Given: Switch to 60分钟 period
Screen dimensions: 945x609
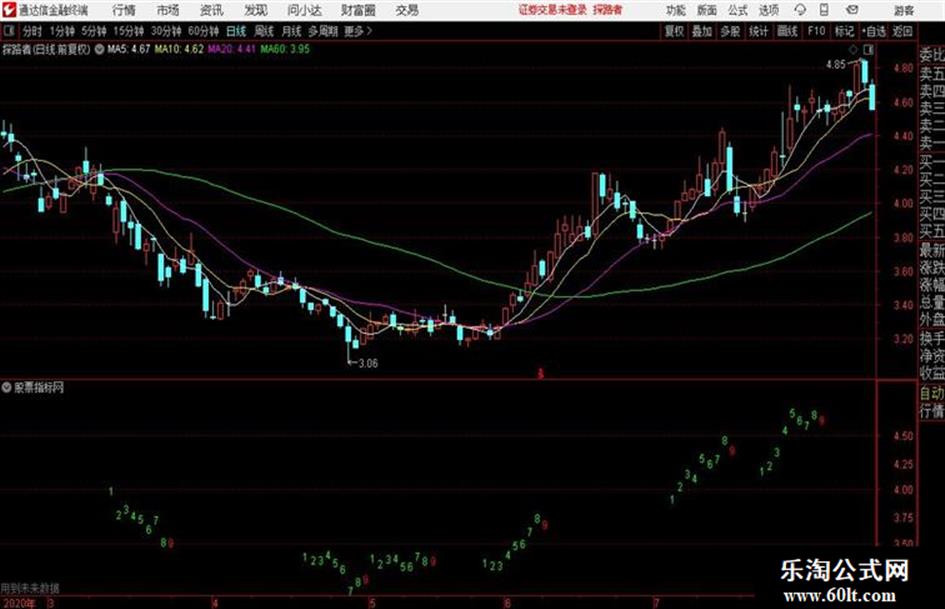Looking at the screenshot, I should [203, 31].
